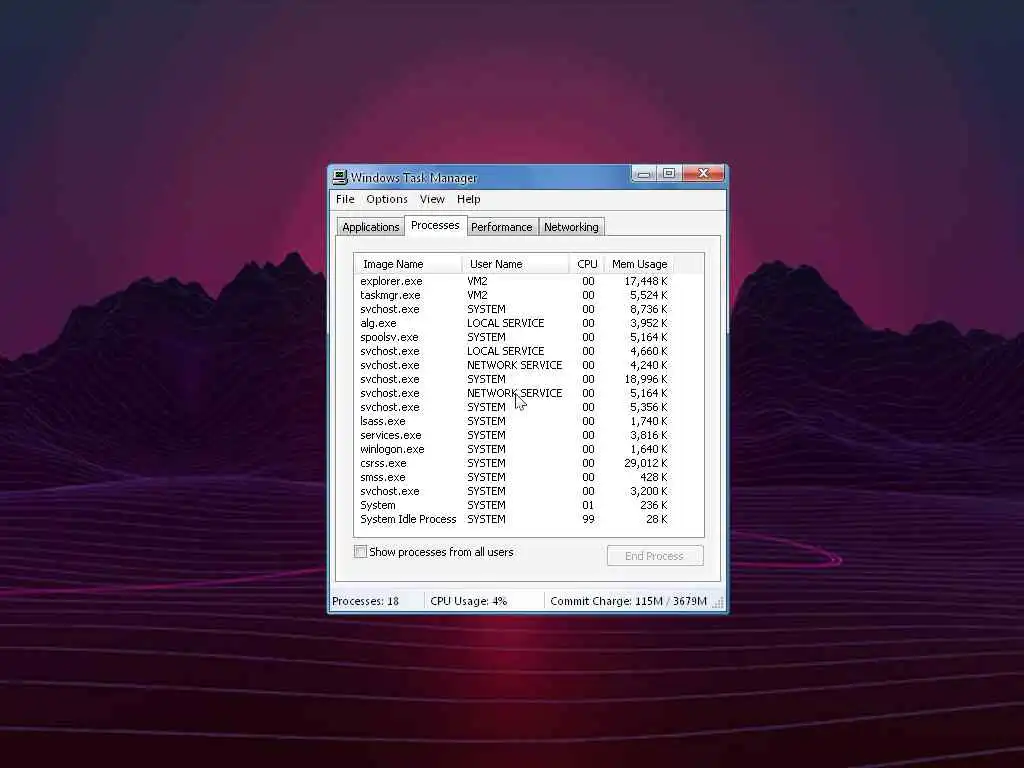Select the smss.exe process row
Image resolution: width=1024 pixels, height=768 pixels.
tap(514, 477)
